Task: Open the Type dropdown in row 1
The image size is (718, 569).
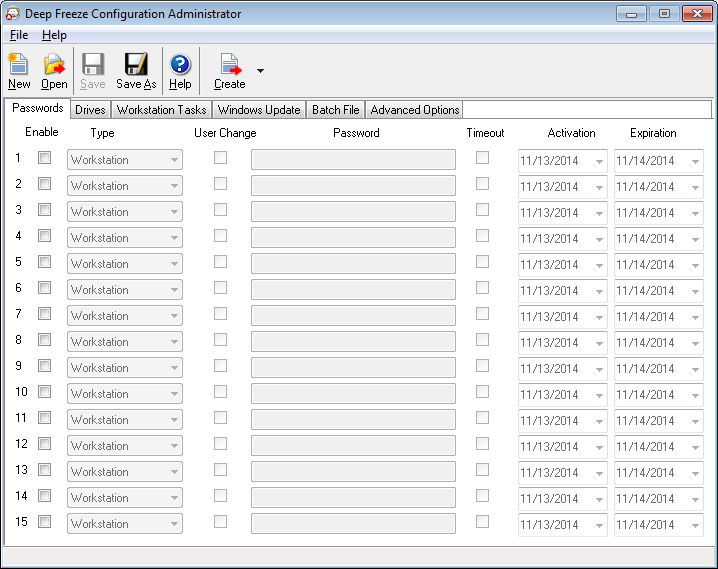Action: 174,160
